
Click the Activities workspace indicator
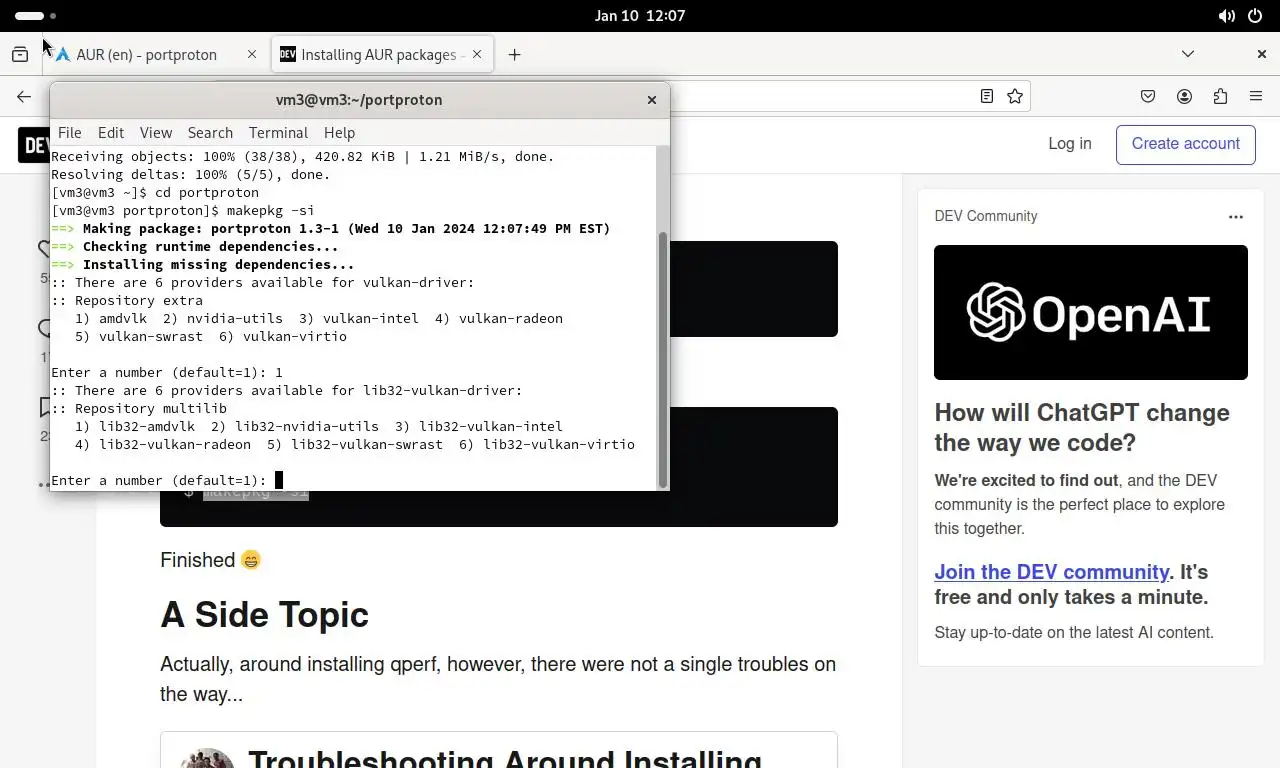(36, 16)
